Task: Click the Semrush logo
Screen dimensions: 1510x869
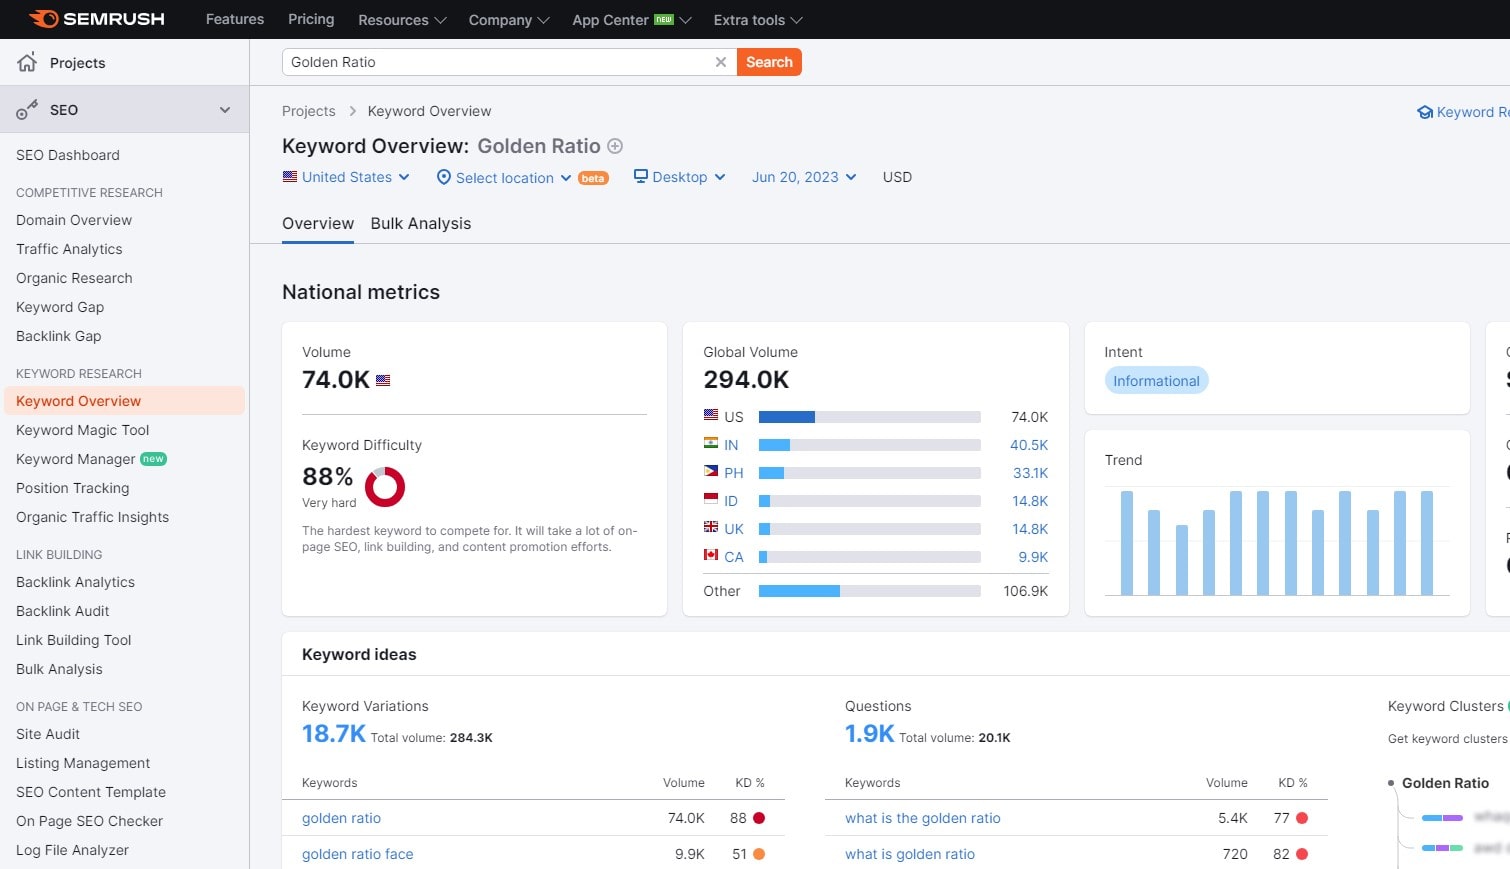Action: 97,19
